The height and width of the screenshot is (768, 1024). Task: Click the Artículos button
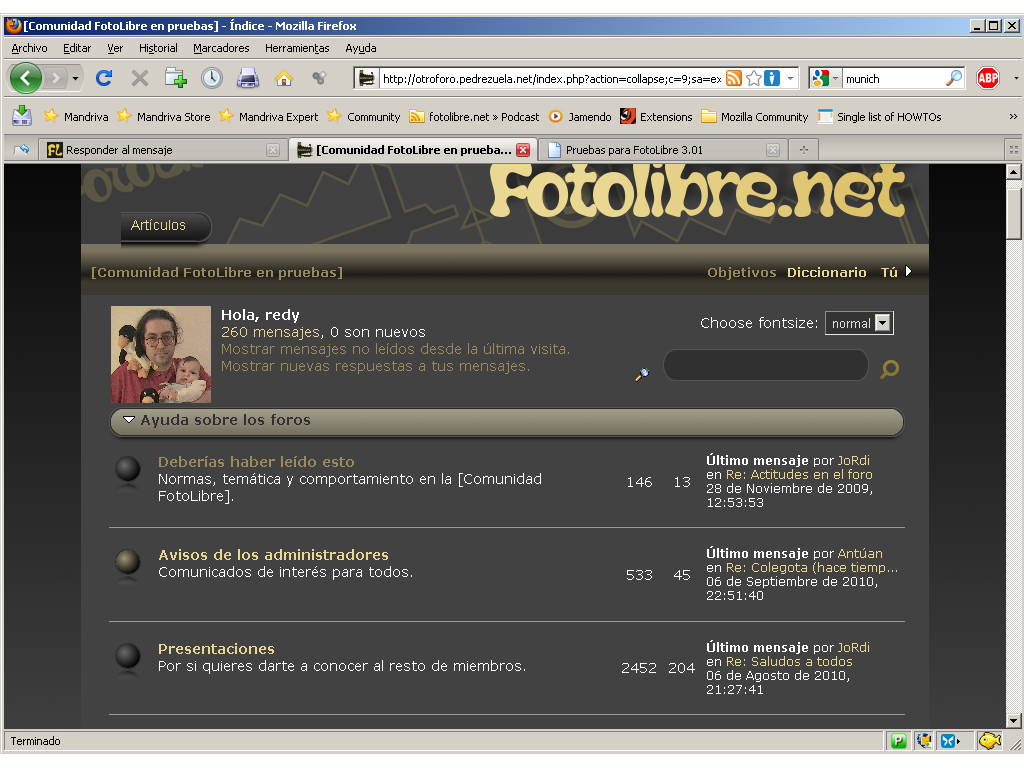[x=166, y=226]
